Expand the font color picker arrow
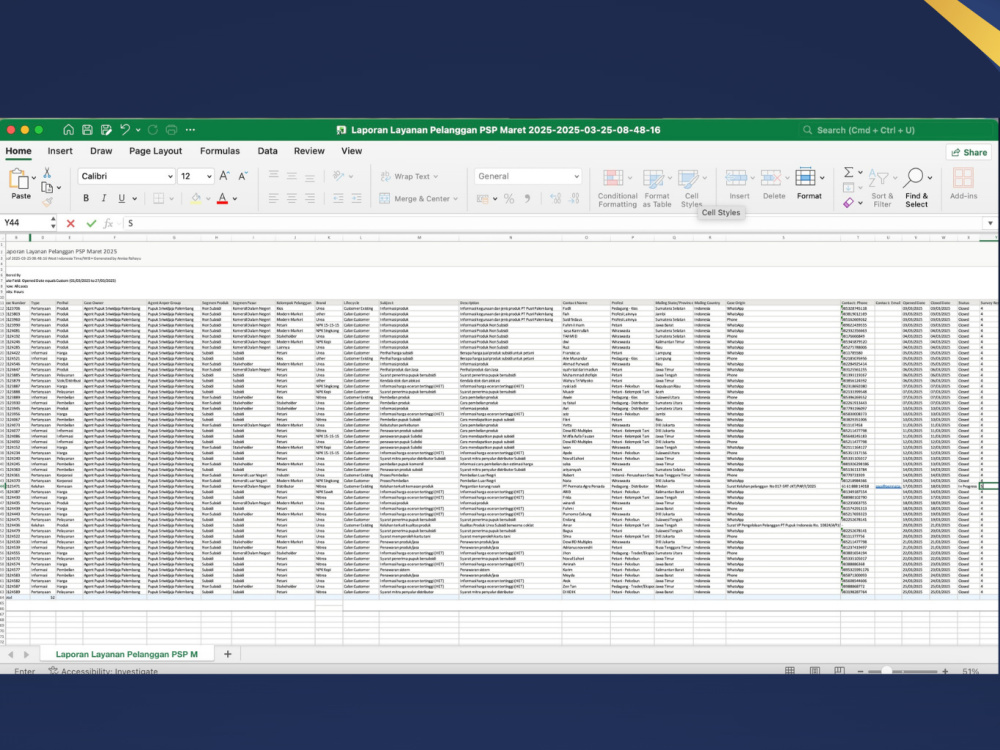Image resolution: width=1000 pixels, height=750 pixels. [x=235, y=199]
